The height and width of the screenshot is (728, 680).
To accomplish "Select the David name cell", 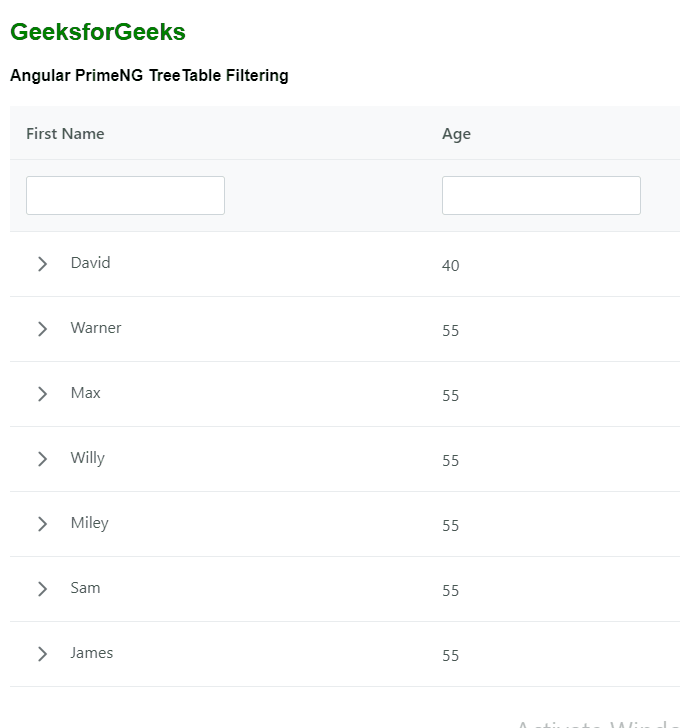I will 90,263.
